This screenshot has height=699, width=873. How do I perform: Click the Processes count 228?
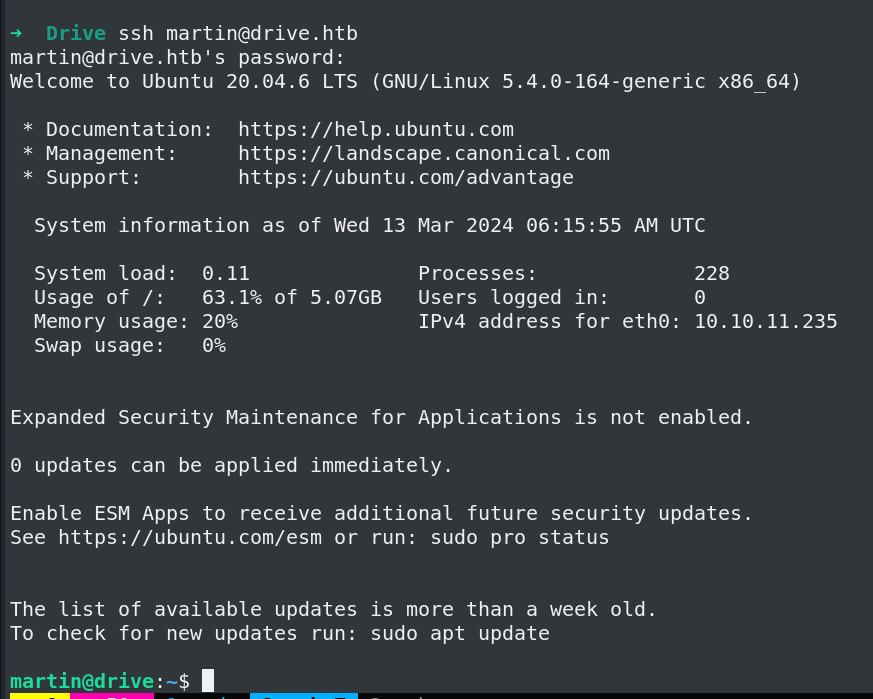point(712,274)
